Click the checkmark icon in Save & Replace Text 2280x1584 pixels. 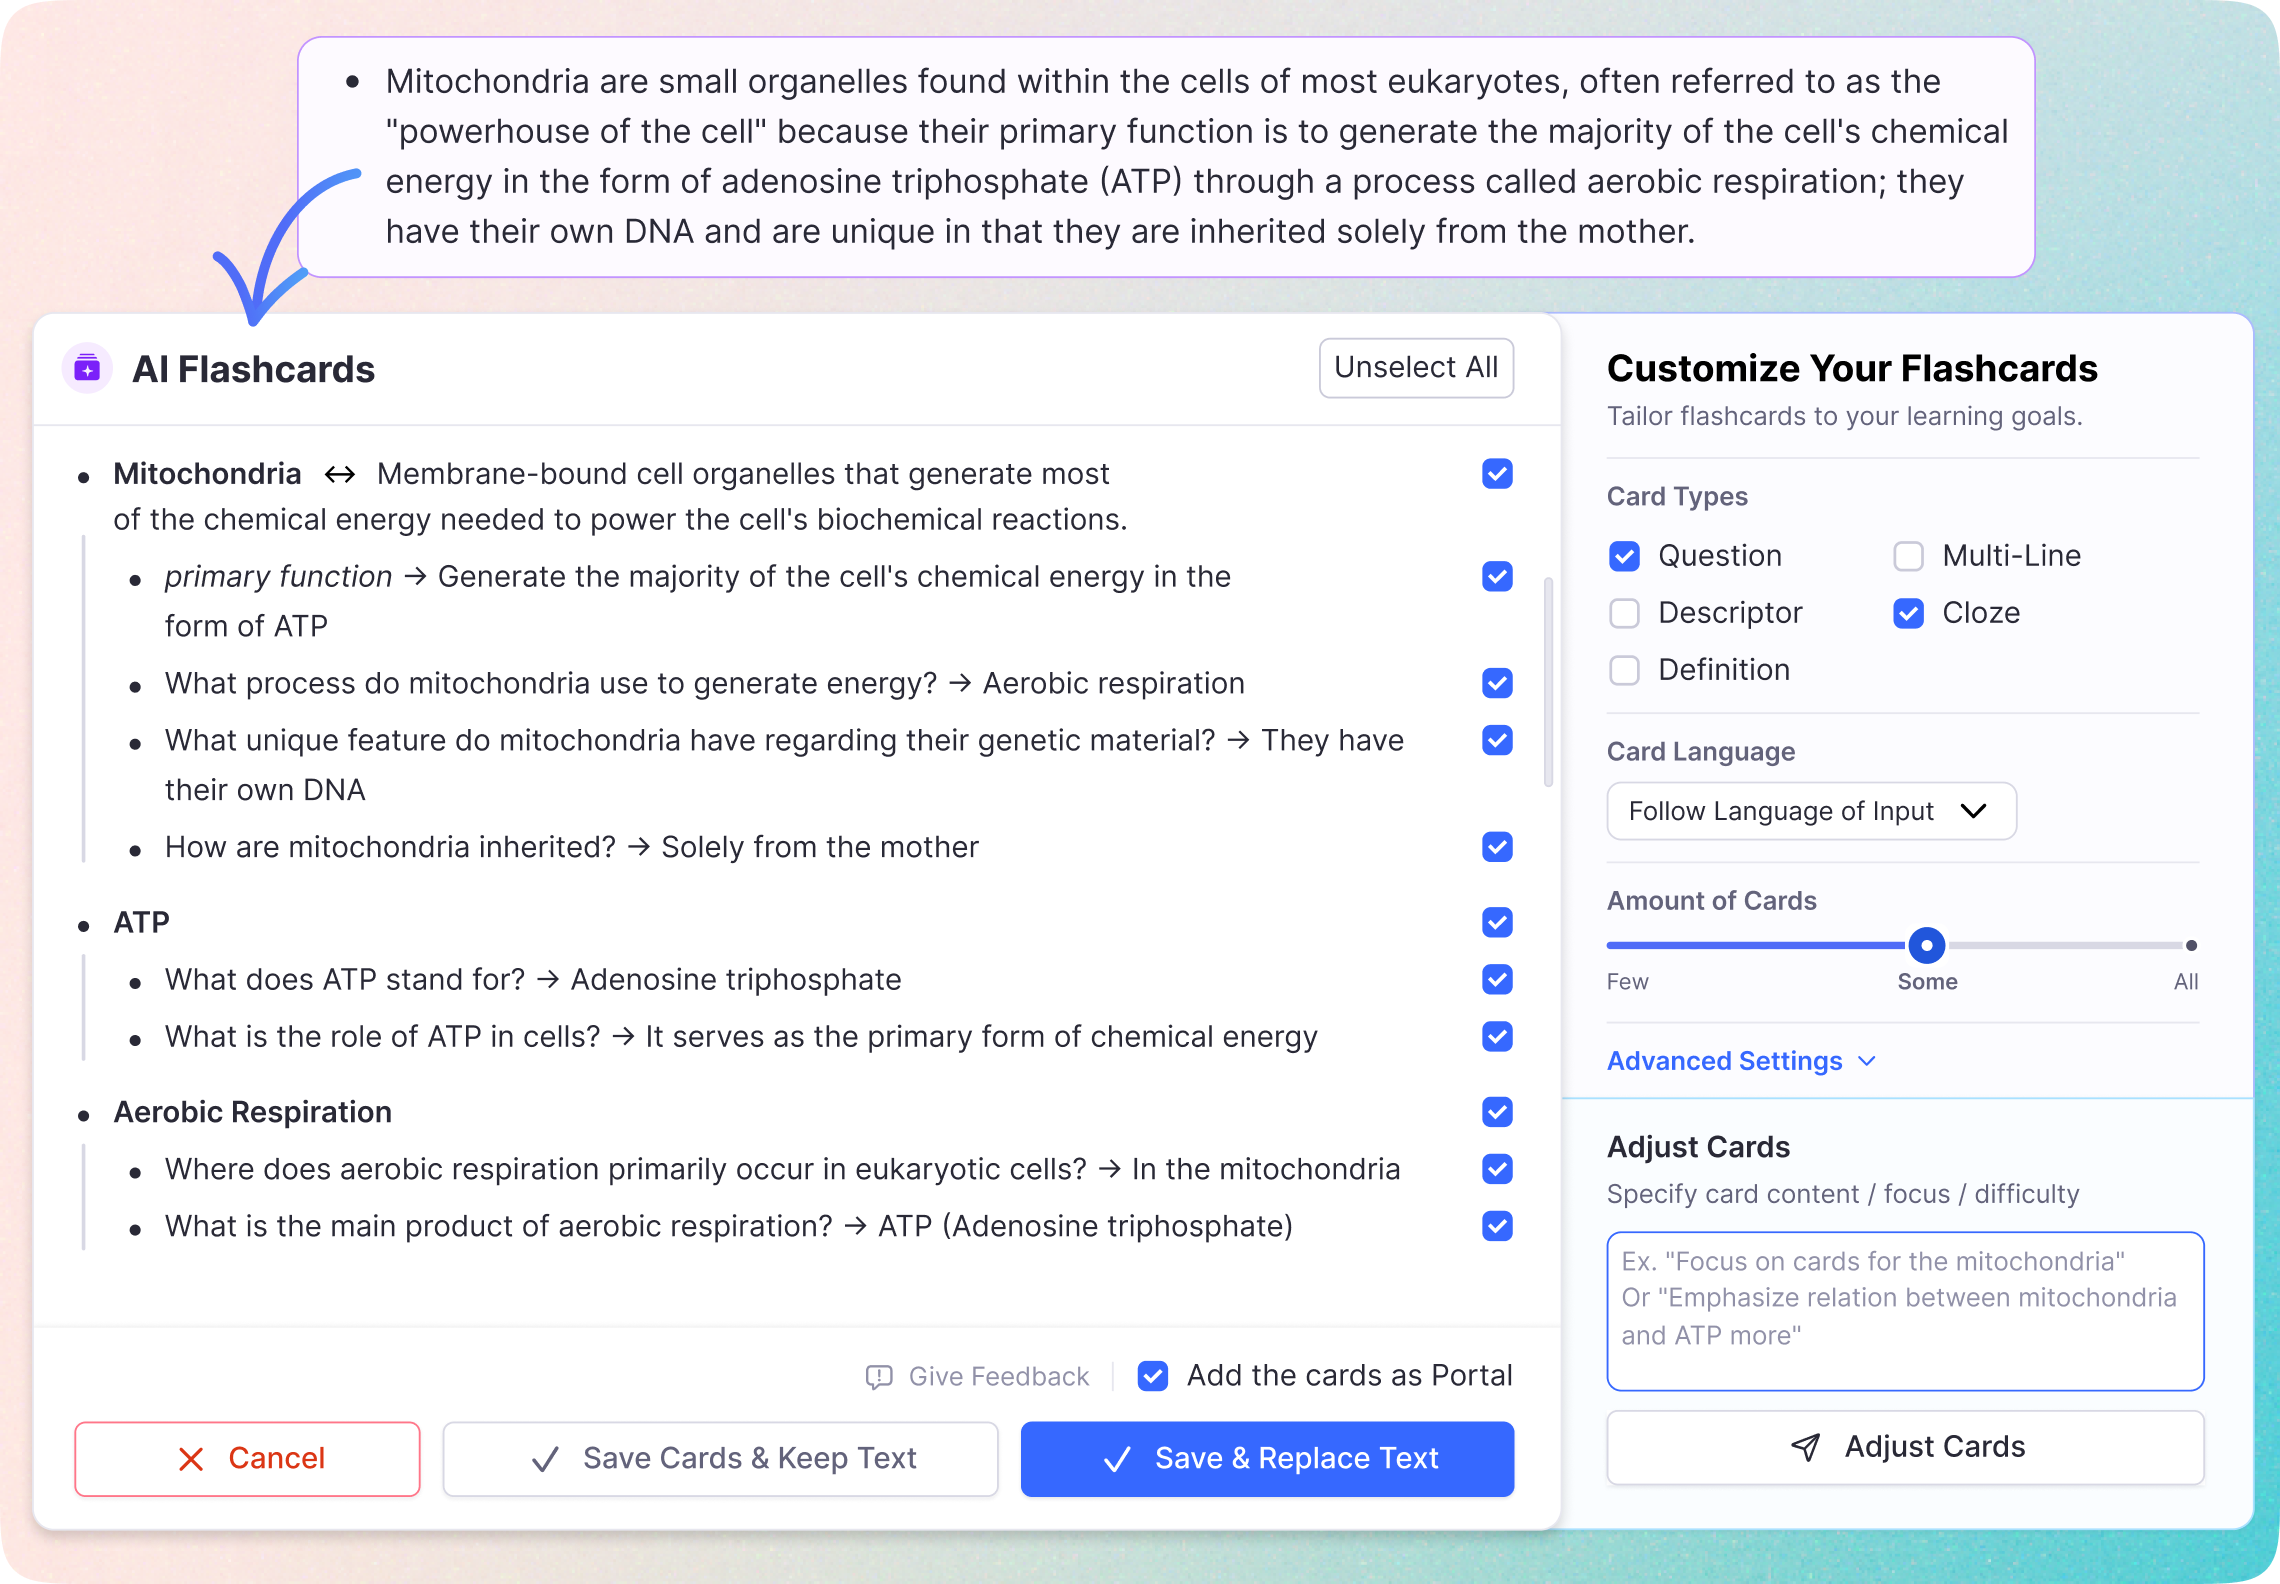[1117, 1459]
